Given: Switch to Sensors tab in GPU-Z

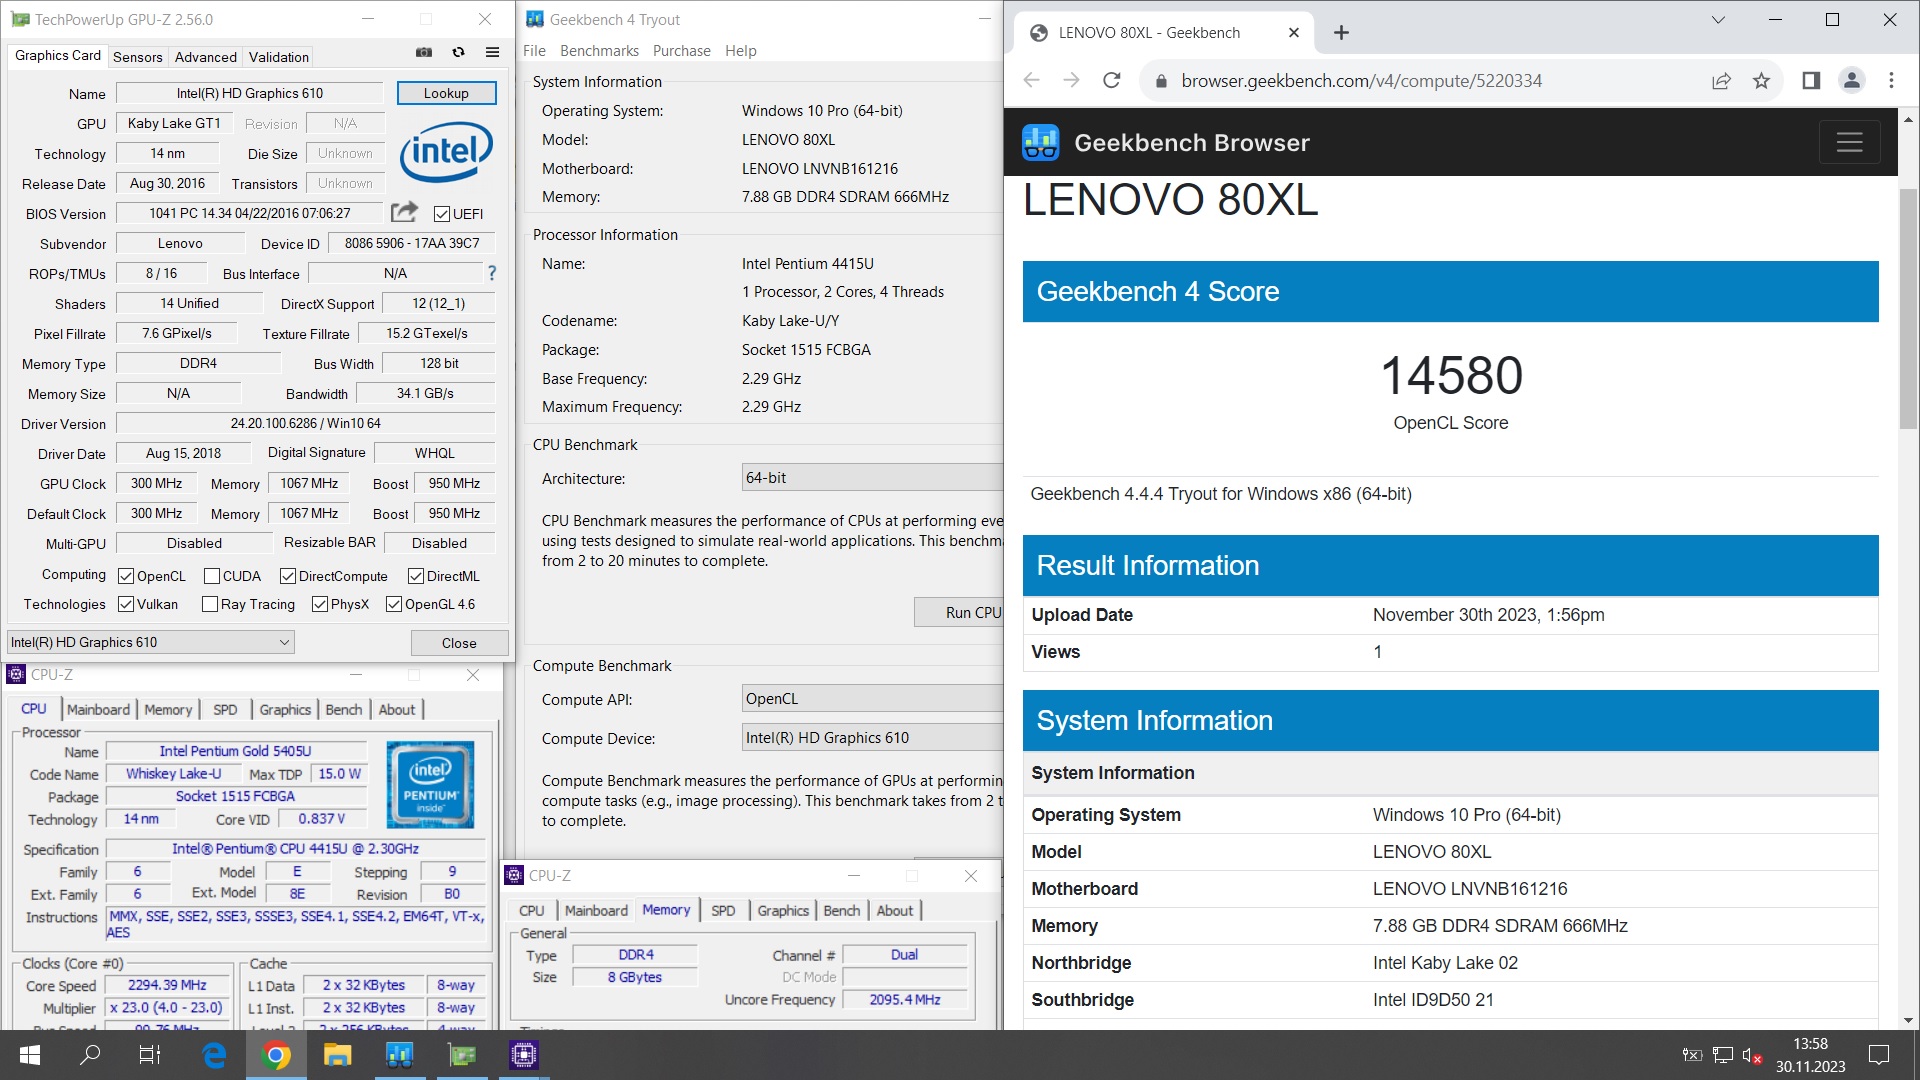Looking at the screenshot, I should 138,57.
